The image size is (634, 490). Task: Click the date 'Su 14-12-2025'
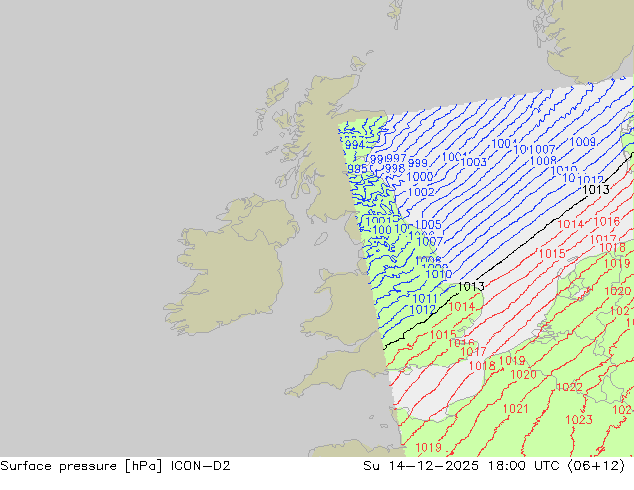(x=421, y=466)
